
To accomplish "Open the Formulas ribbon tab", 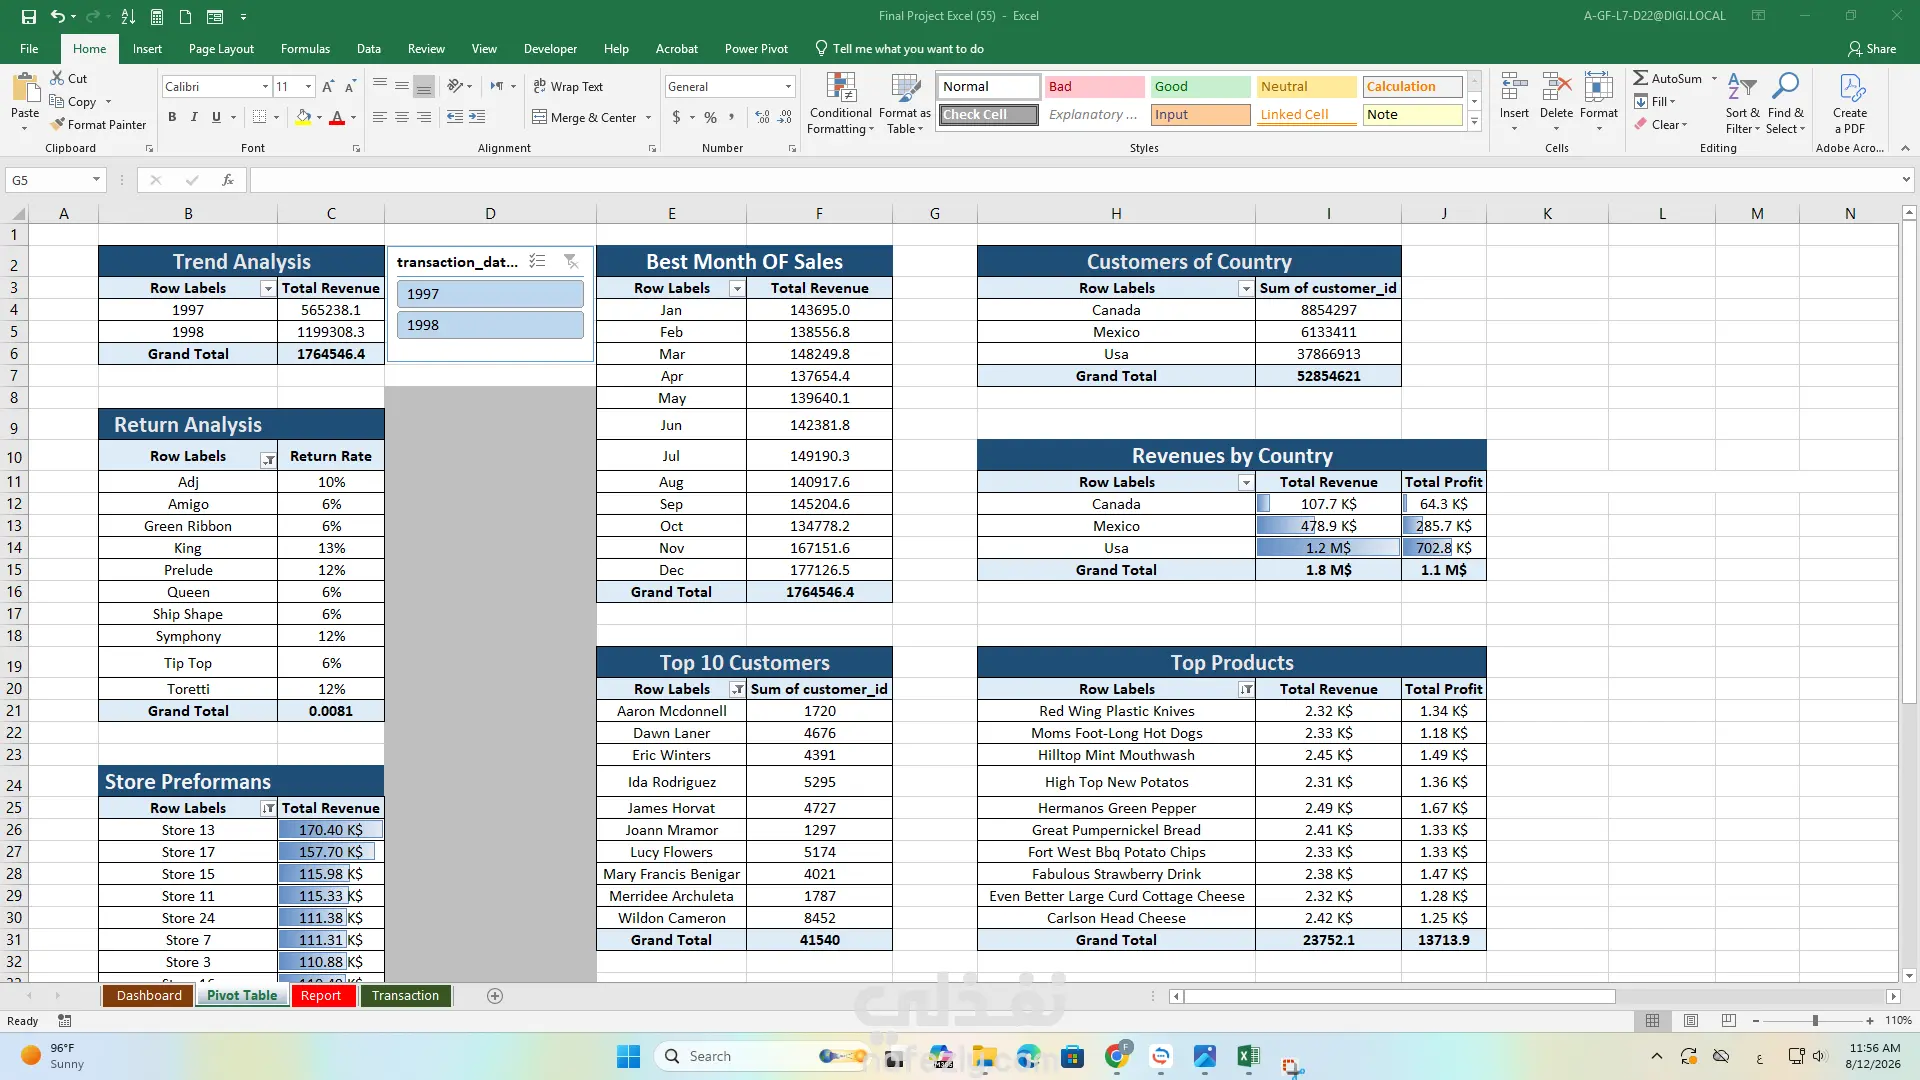I will (305, 48).
